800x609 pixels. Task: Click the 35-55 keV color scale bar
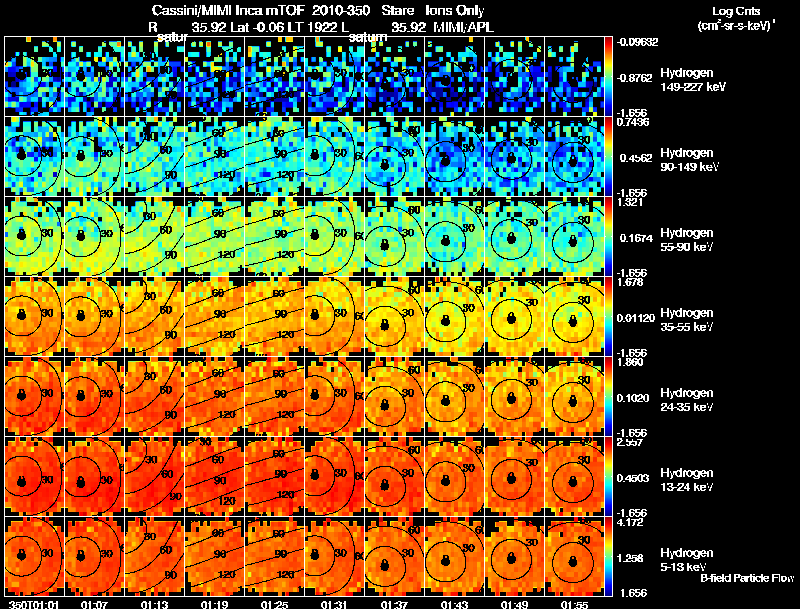[x=608, y=316]
